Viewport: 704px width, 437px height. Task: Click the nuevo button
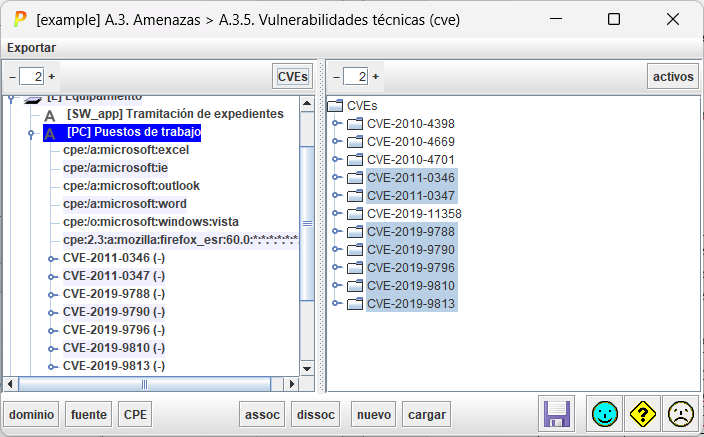pos(374,414)
